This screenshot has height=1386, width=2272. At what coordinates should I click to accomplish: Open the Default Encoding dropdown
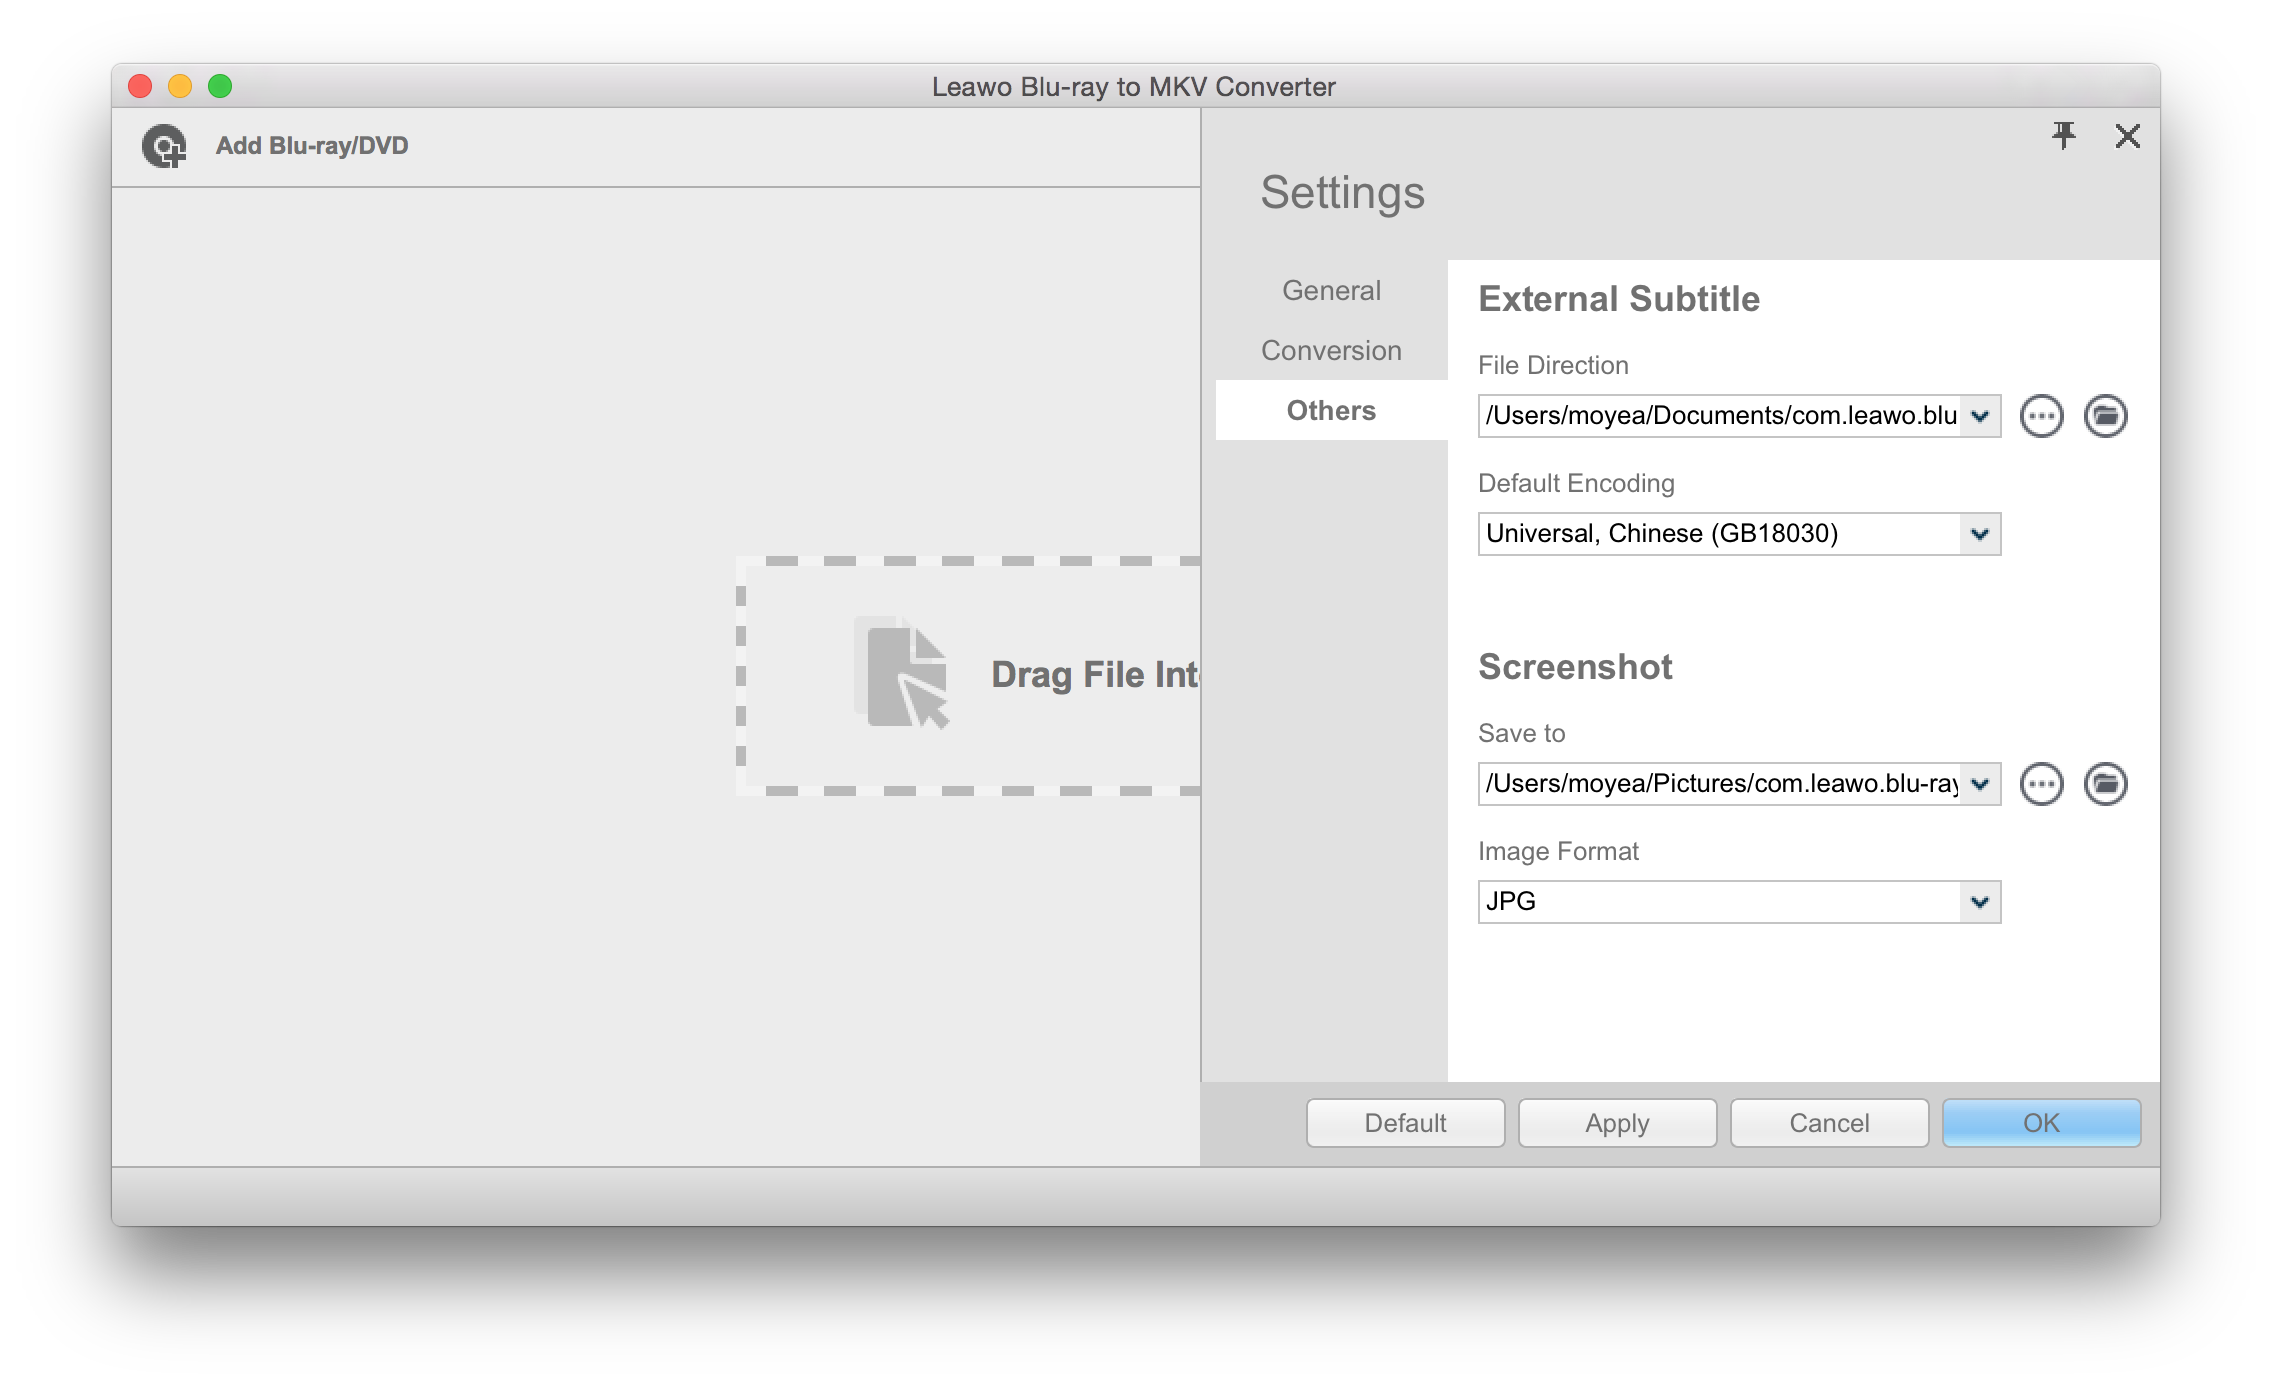[x=1979, y=534]
